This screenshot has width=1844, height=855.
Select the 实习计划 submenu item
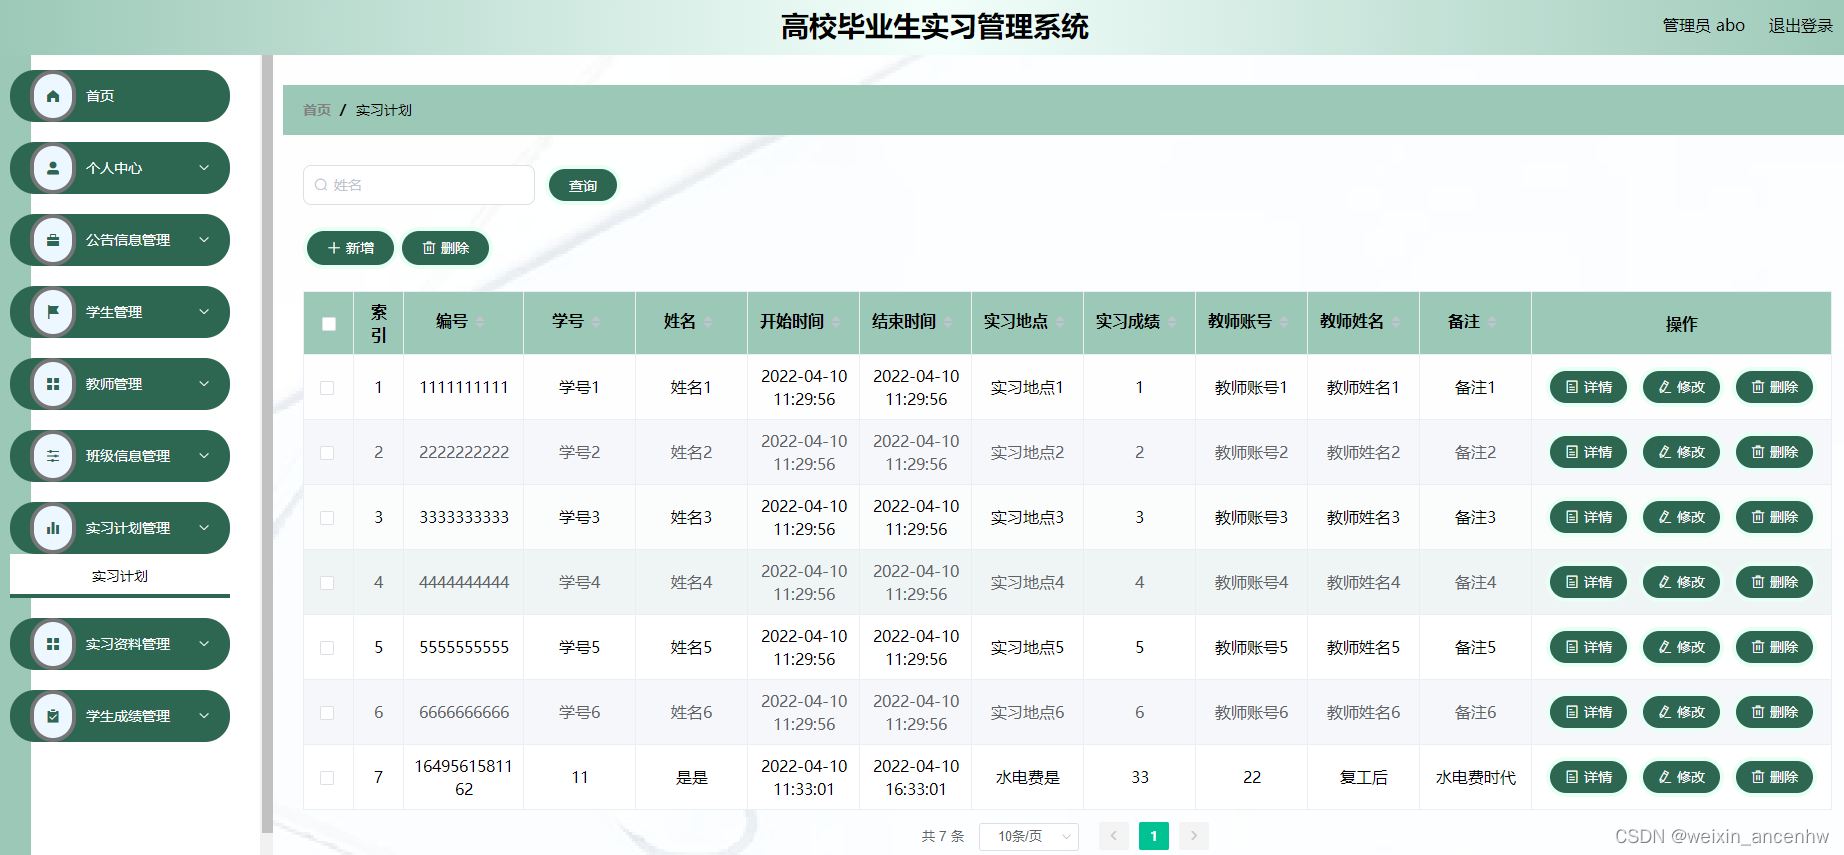(120, 576)
